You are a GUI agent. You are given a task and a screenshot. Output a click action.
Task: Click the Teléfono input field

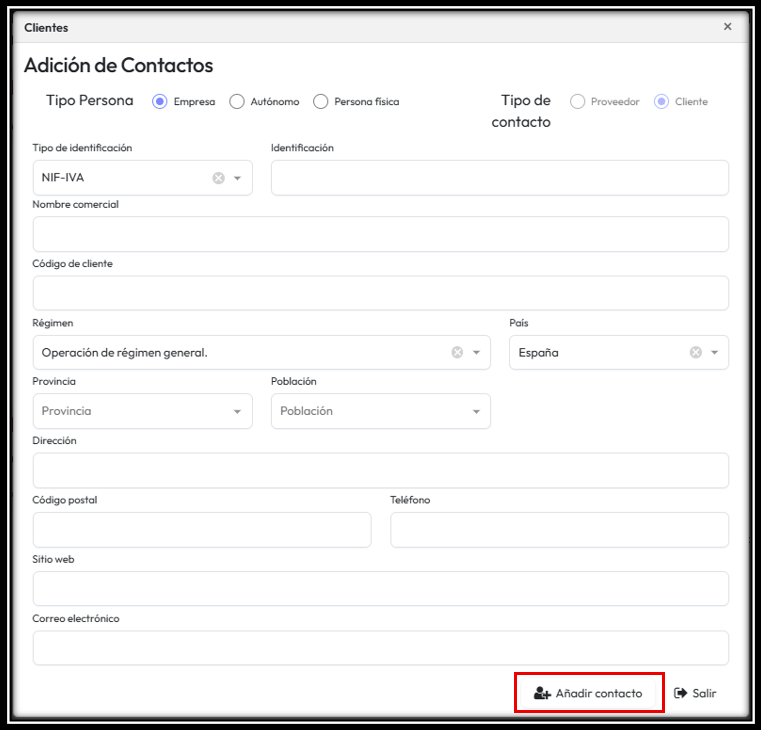click(x=559, y=530)
